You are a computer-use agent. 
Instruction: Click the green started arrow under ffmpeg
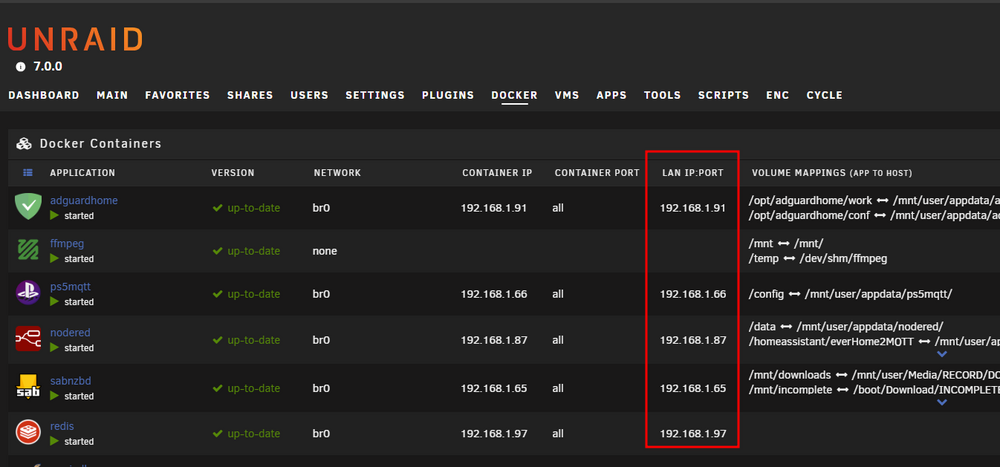click(54, 258)
